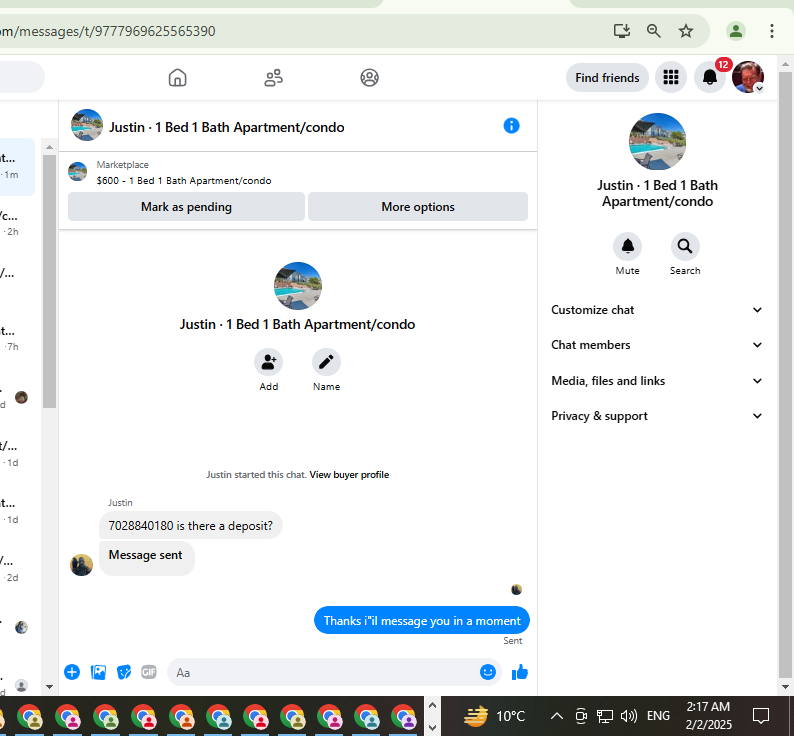Click the ENG language indicator
The image size is (794, 736).
coord(658,716)
